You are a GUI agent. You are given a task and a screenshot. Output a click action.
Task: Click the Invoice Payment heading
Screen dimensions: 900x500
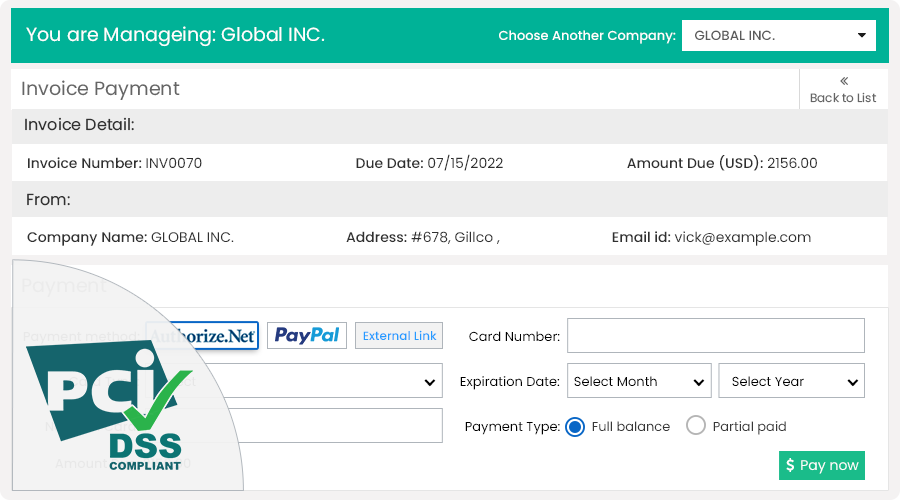[x=100, y=88]
